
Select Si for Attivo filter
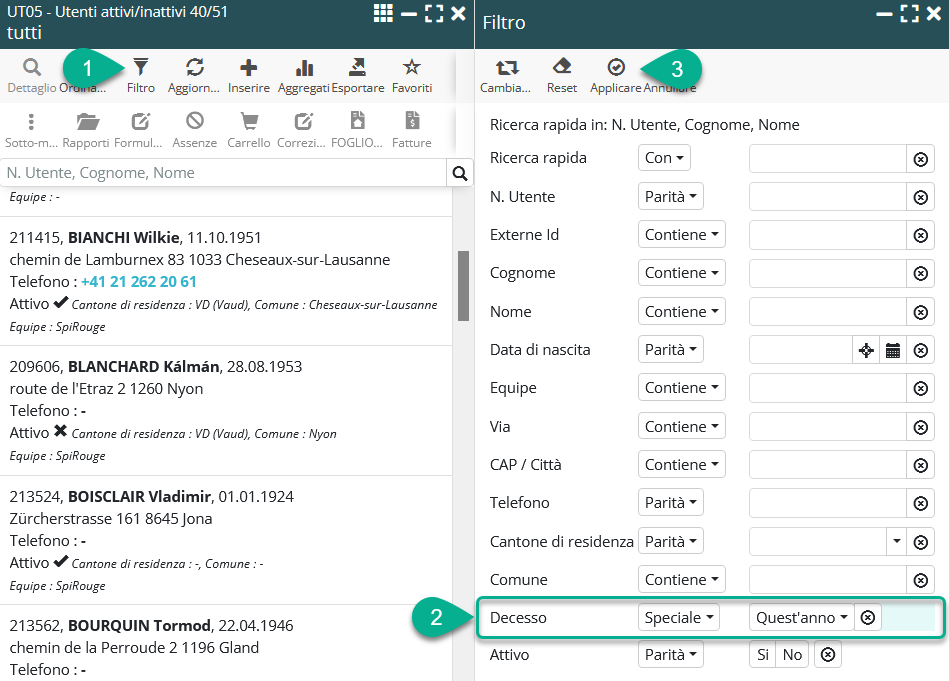tap(763, 655)
